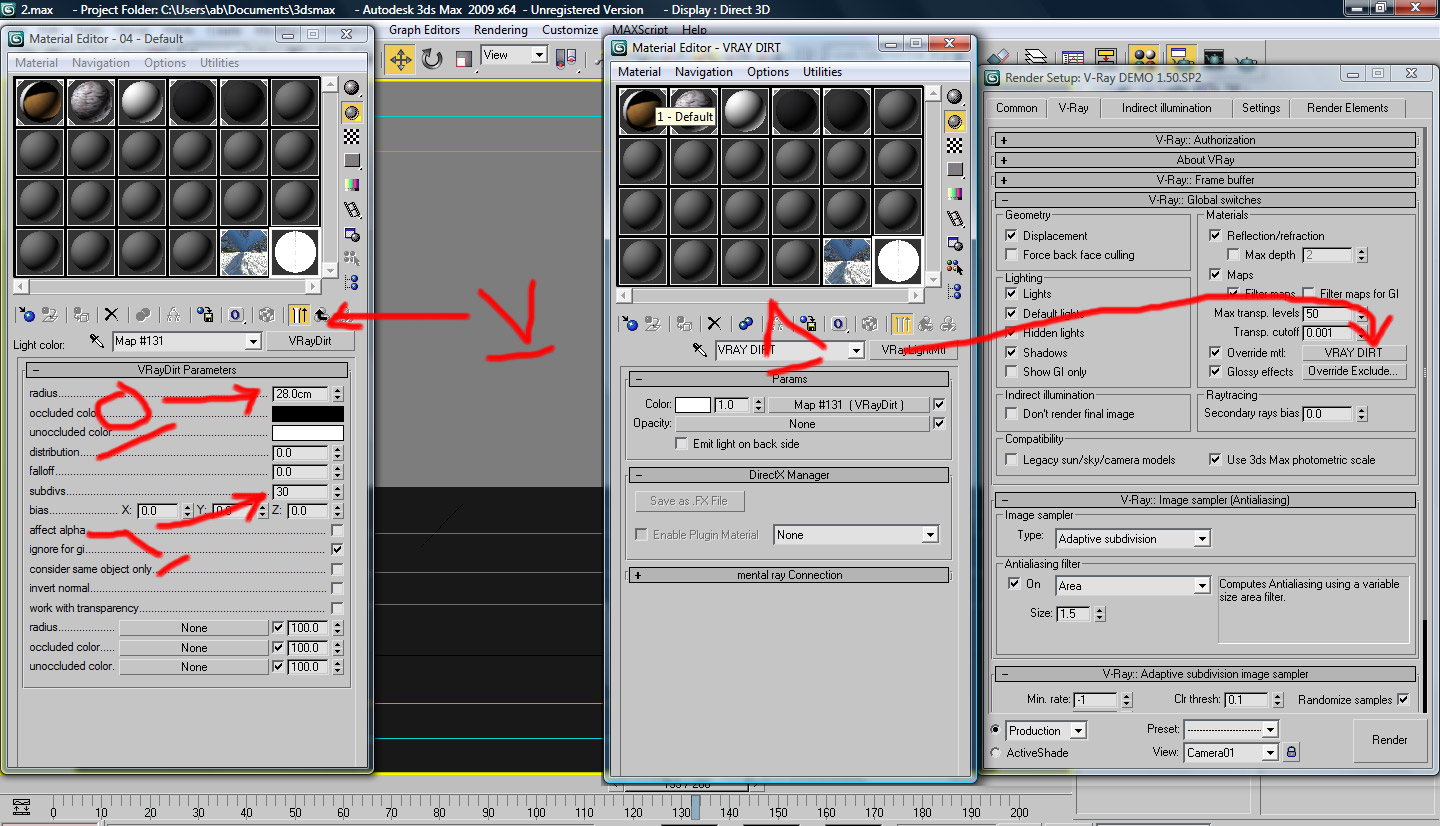Click Make Unique spheres icon in VRAY DIRT editor
This screenshot has height=826, width=1440.
pyautogui.click(x=746, y=323)
